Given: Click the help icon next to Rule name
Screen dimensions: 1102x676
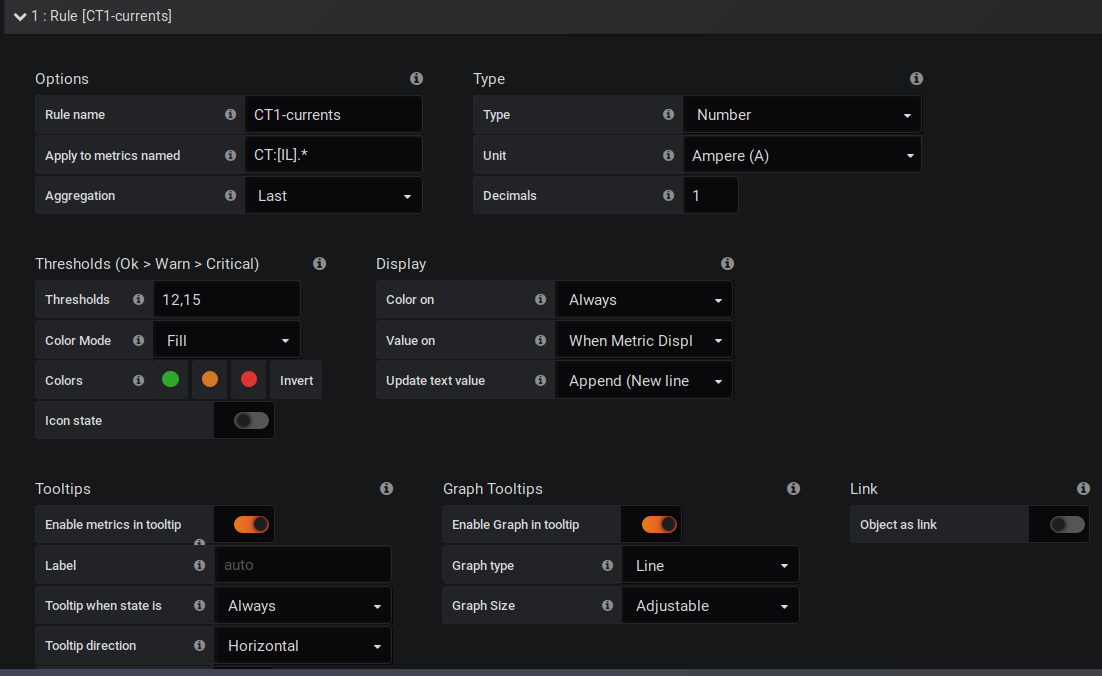Looking at the screenshot, I should coord(230,114).
